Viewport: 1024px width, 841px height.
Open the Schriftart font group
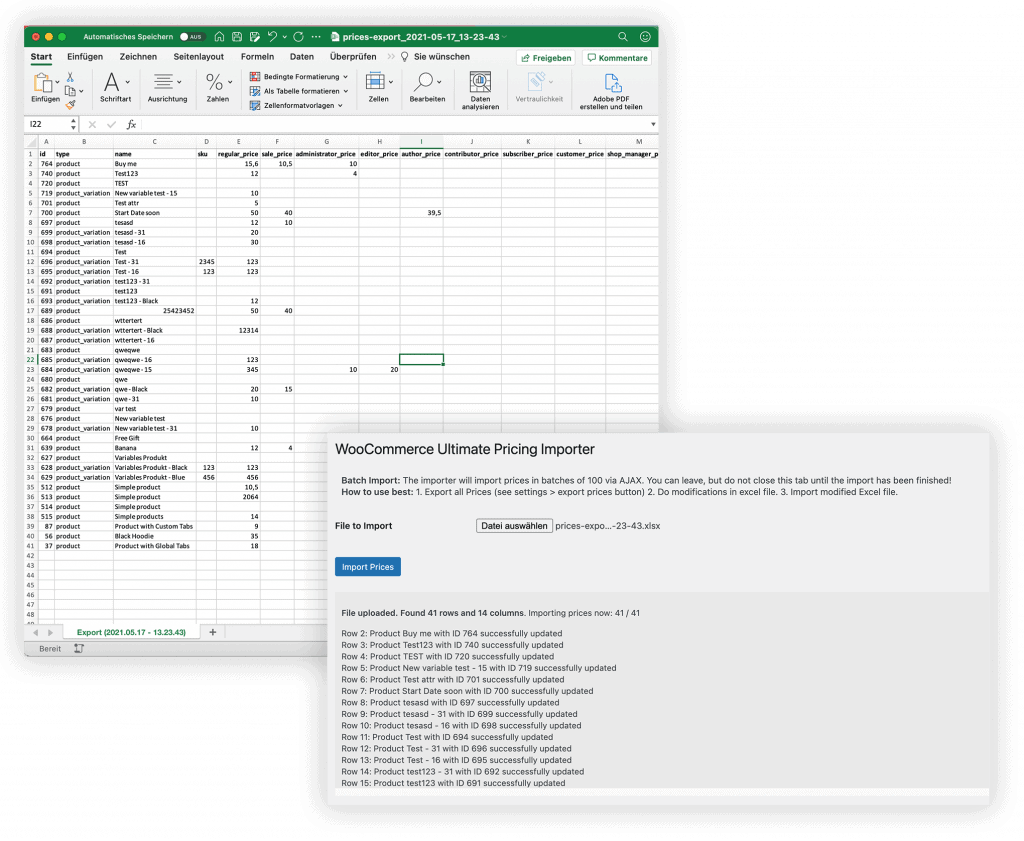click(x=116, y=87)
